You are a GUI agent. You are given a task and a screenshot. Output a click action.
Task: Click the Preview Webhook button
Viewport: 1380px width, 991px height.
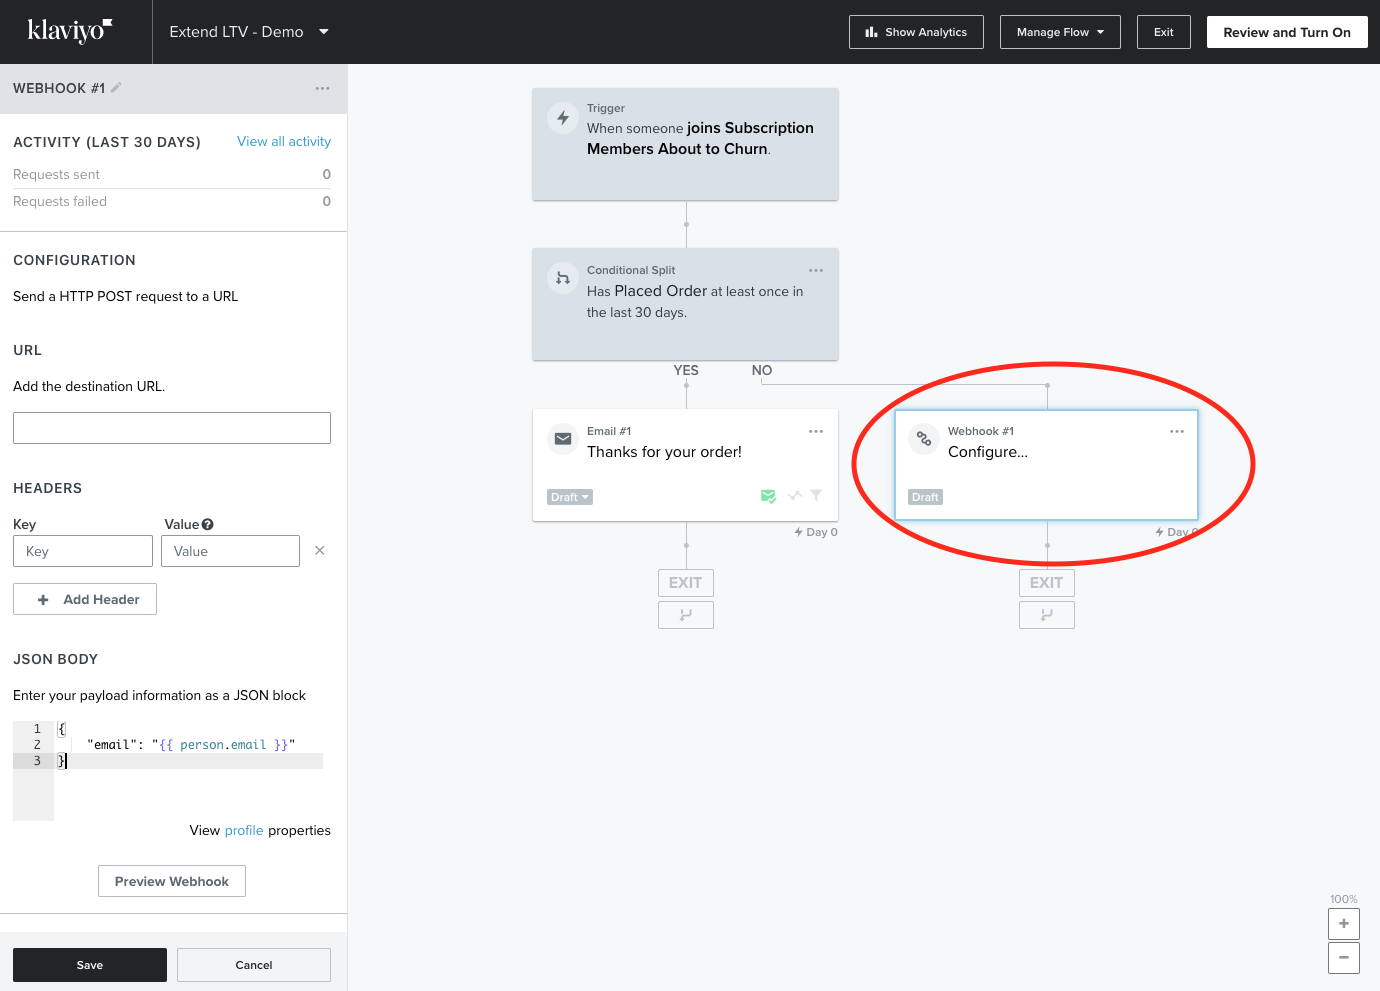172,881
